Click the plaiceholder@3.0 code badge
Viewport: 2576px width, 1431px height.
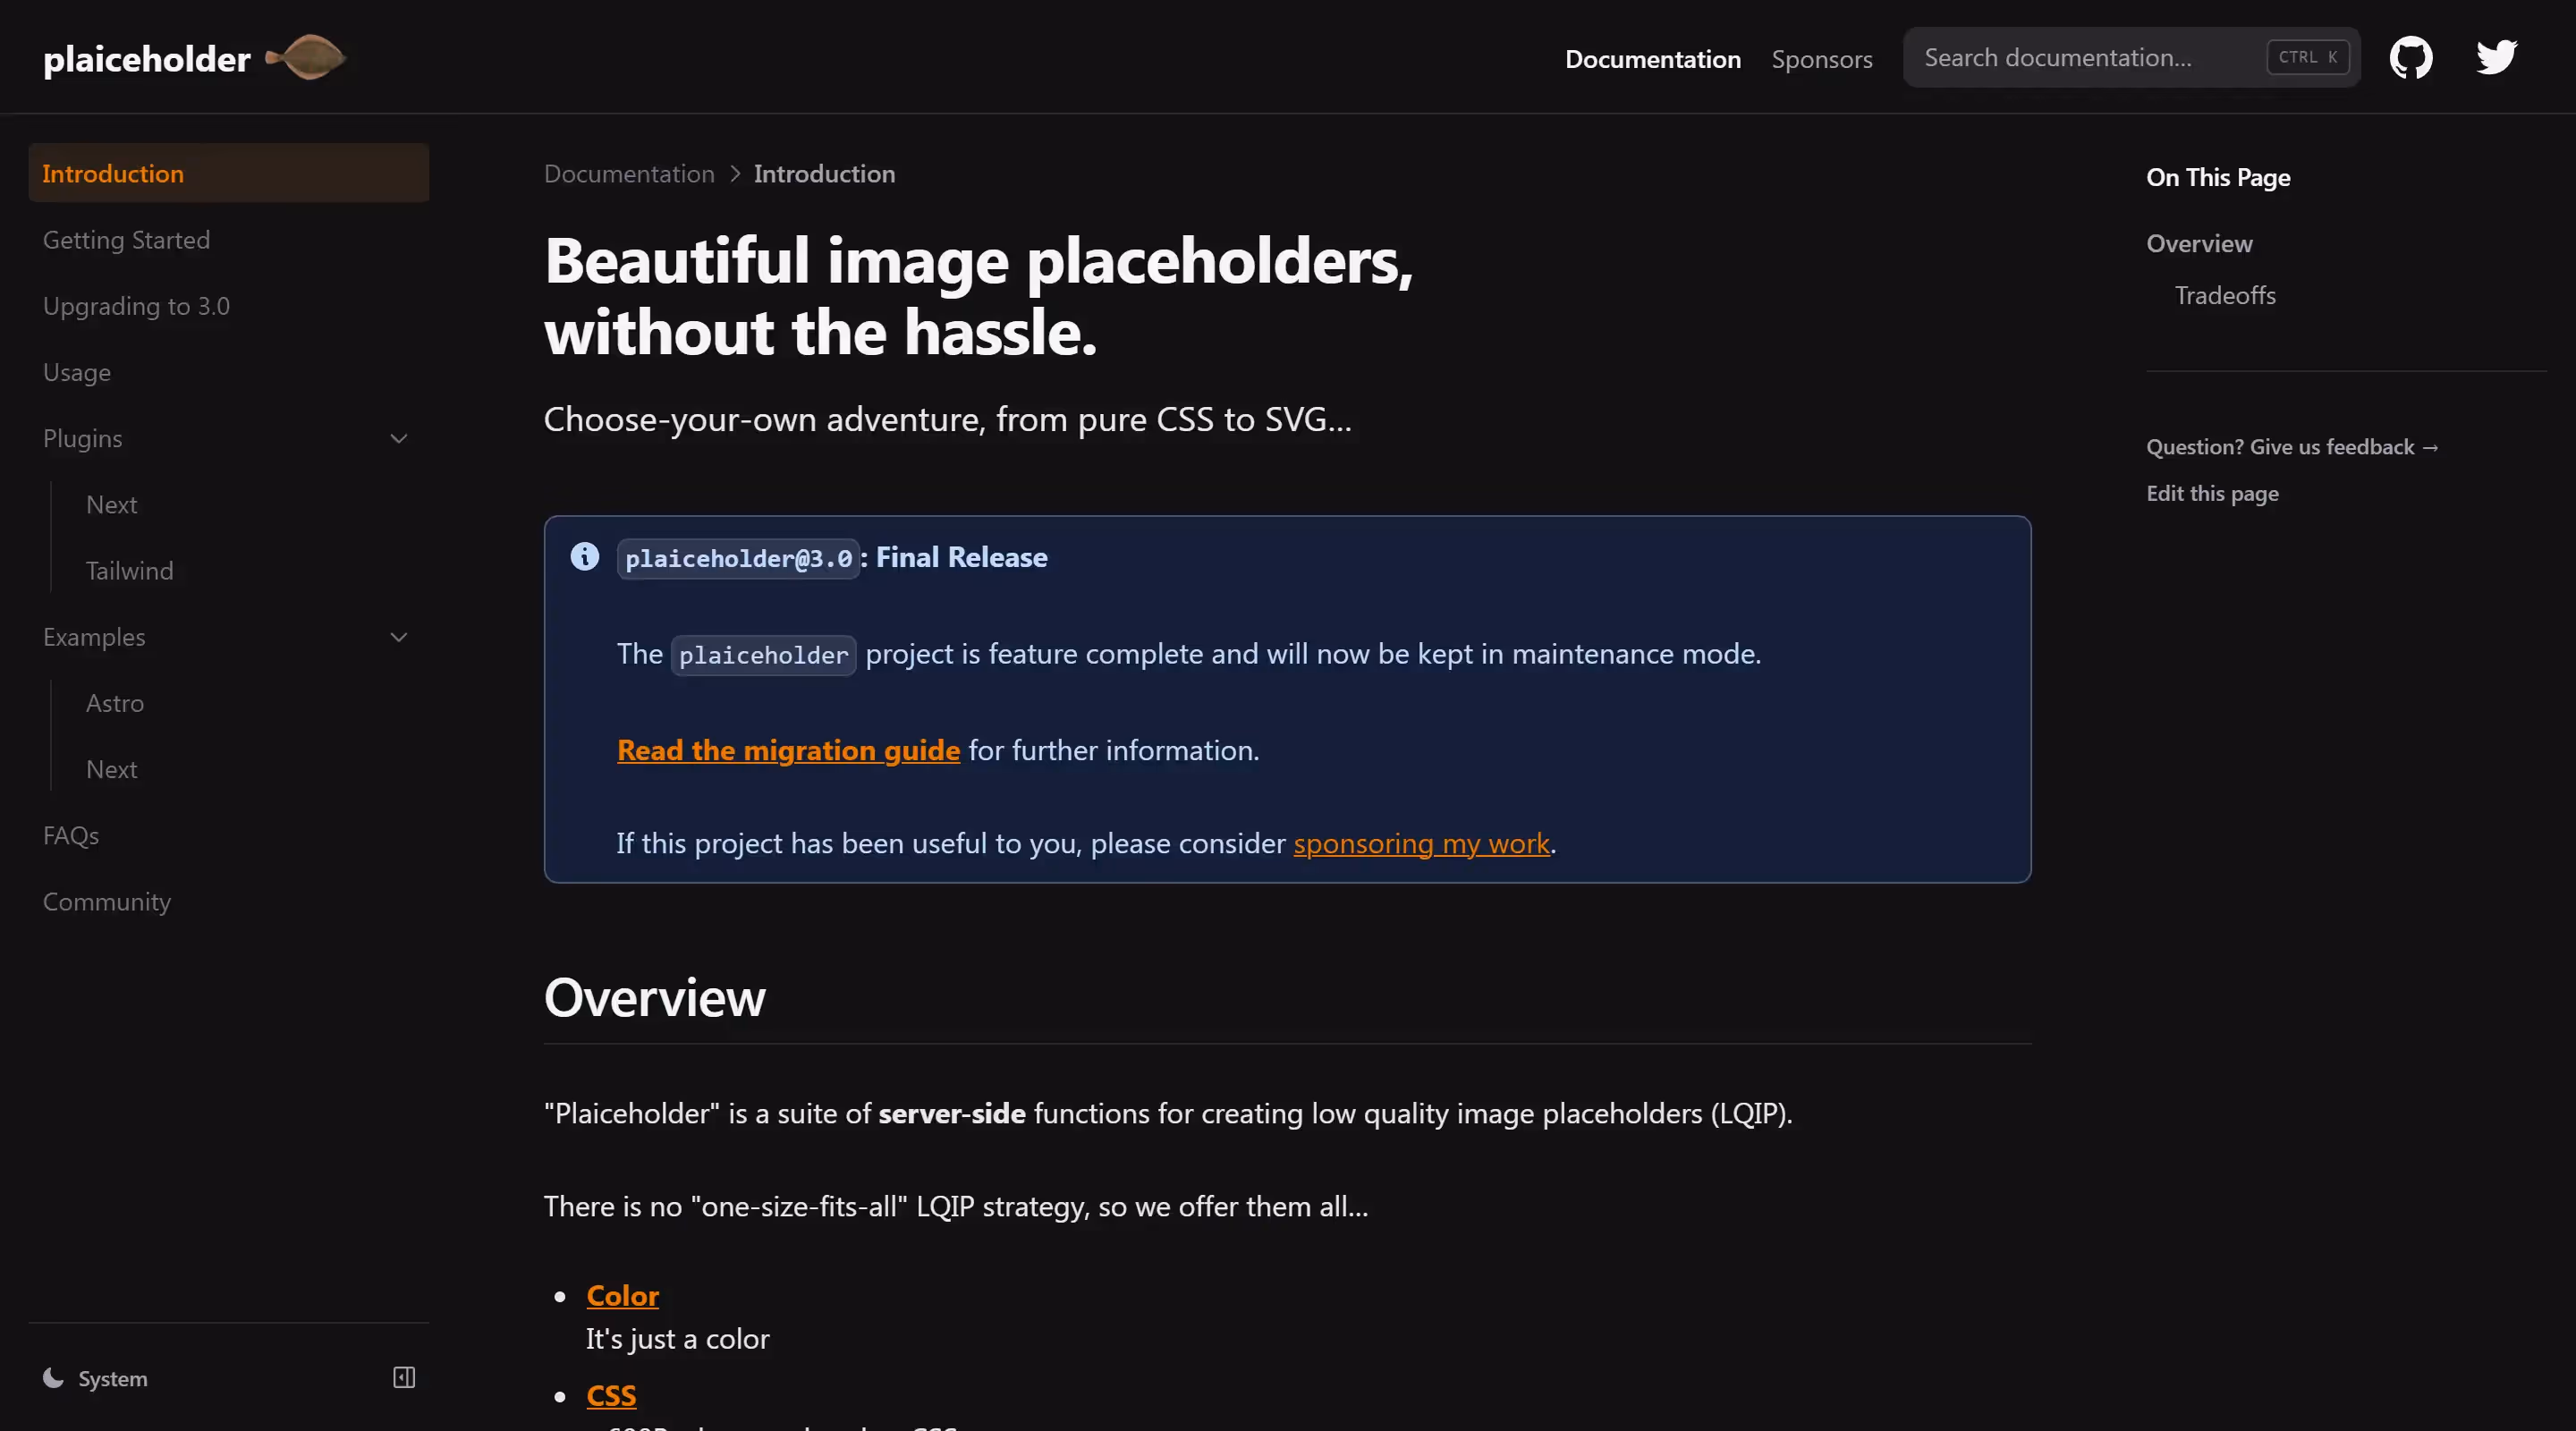click(x=738, y=558)
